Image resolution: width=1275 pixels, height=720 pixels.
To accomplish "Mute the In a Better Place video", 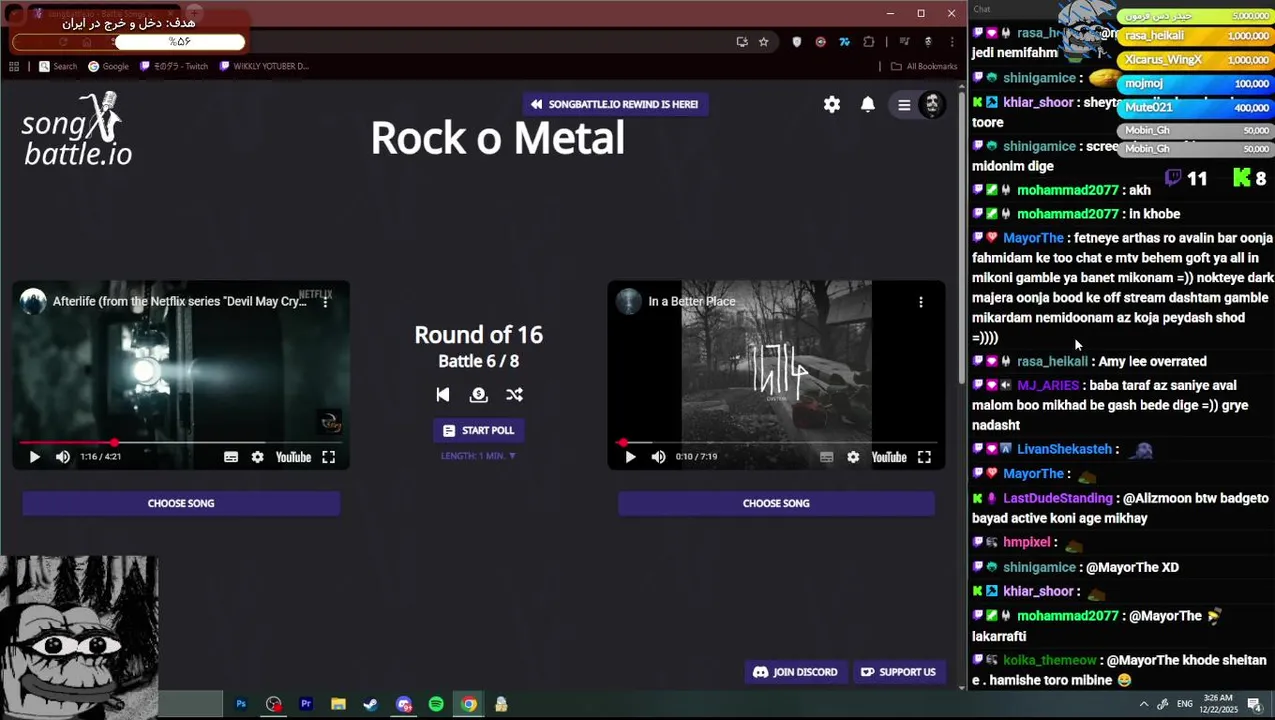I will [658, 457].
